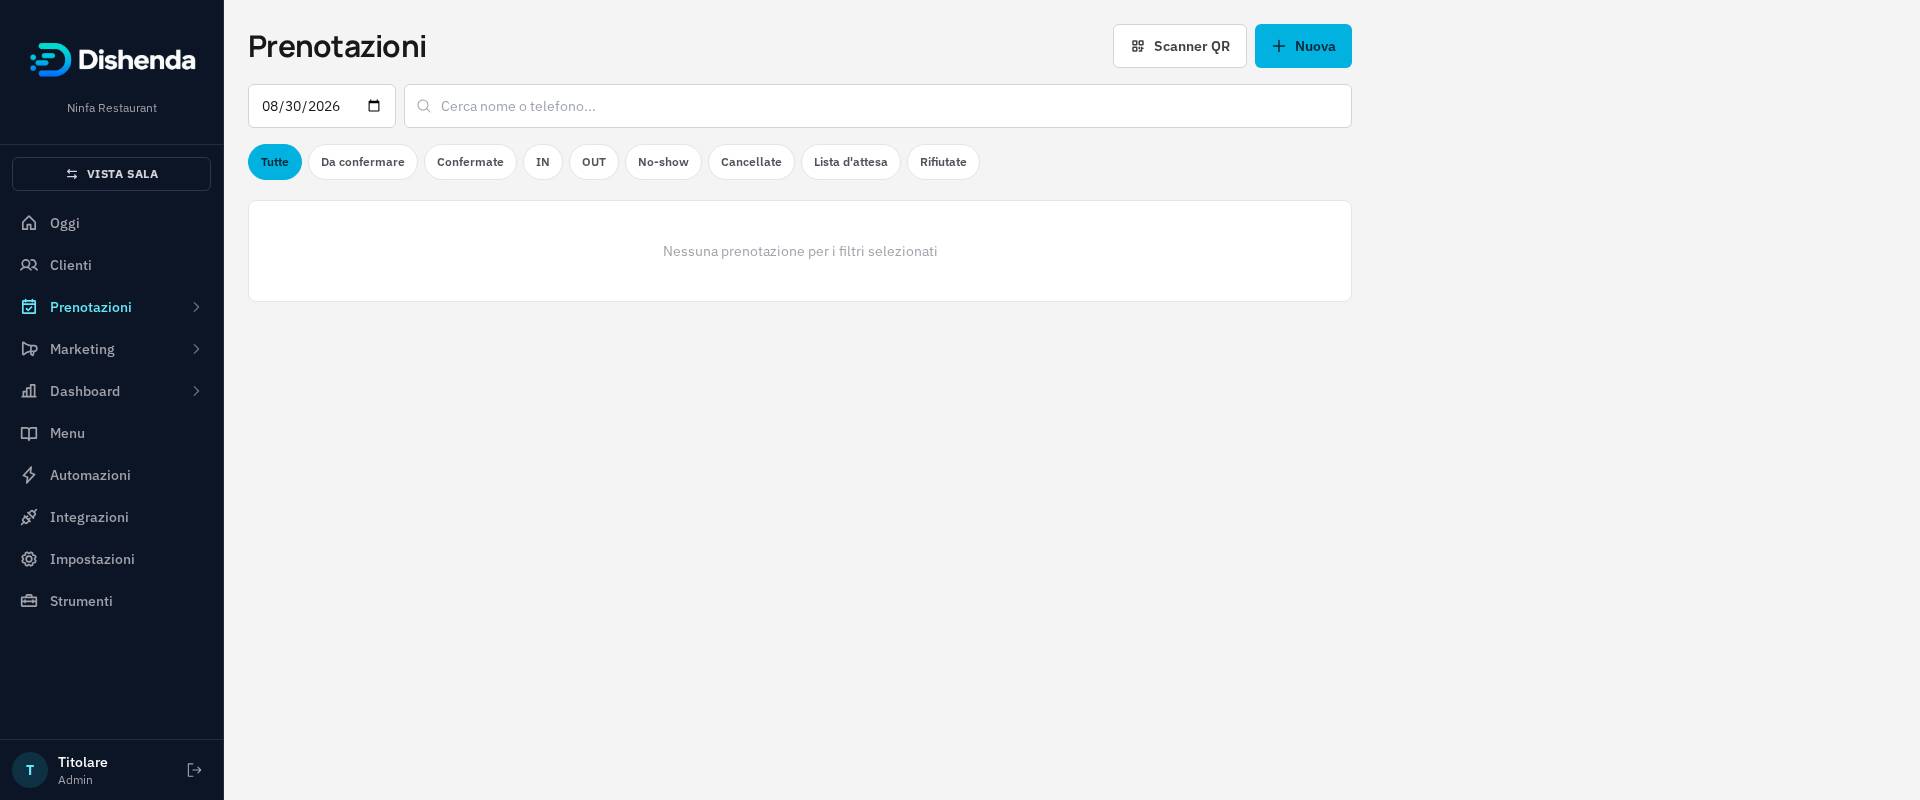Click the Prenotazioni page heading
Image resolution: width=1920 pixels, height=800 pixels.
point(337,46)
